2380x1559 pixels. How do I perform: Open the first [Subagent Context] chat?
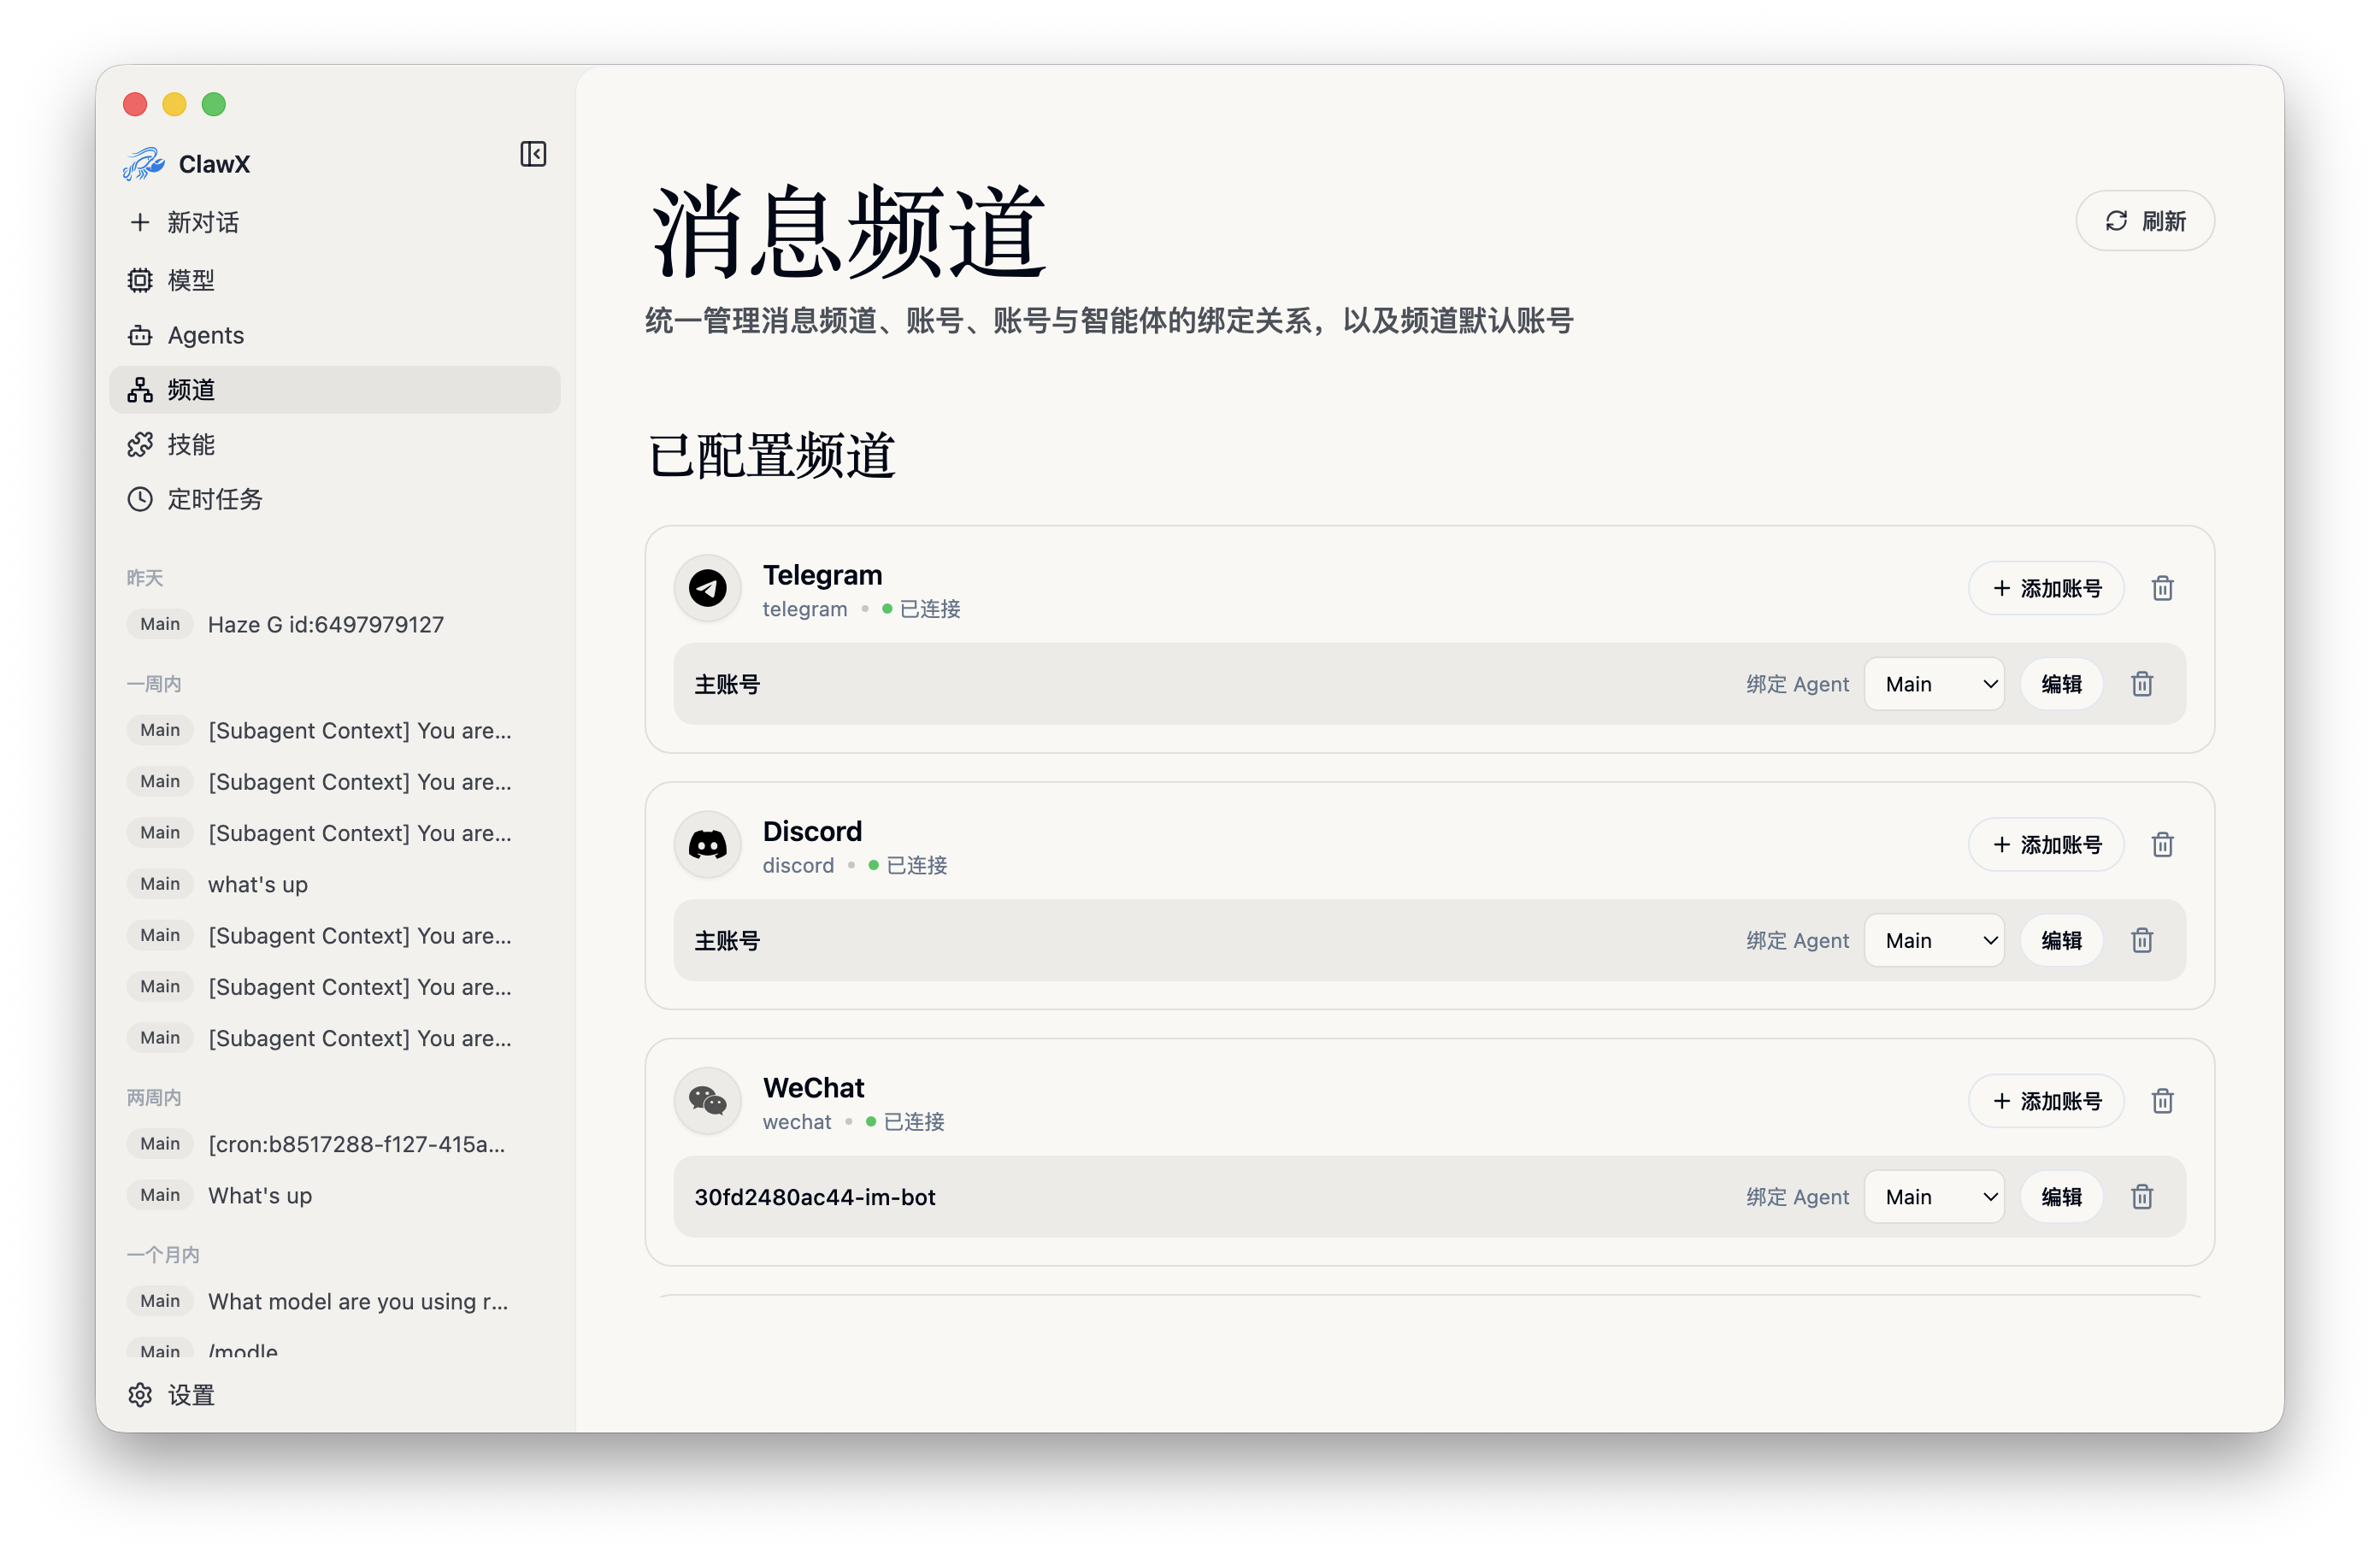(x=334, y=731)
